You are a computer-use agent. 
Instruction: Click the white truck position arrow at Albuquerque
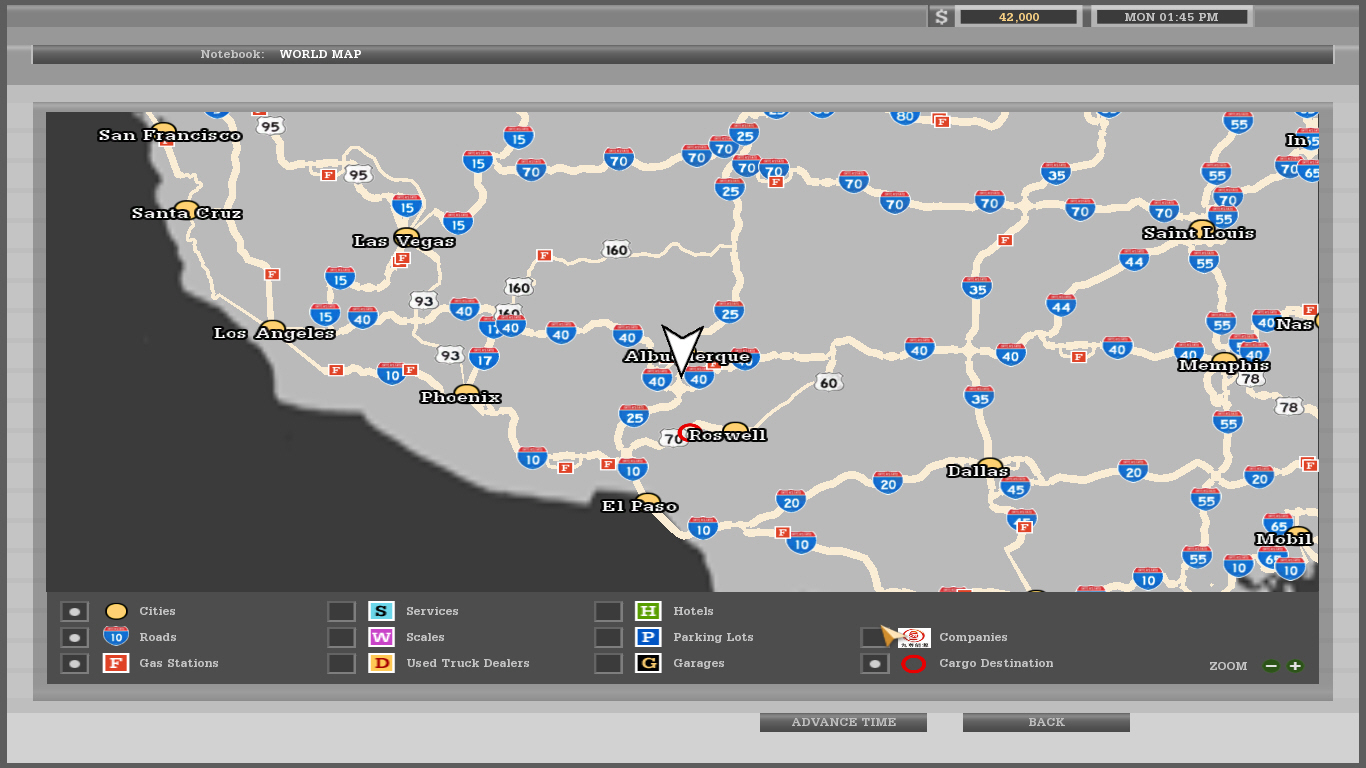(x=683, y=350)
